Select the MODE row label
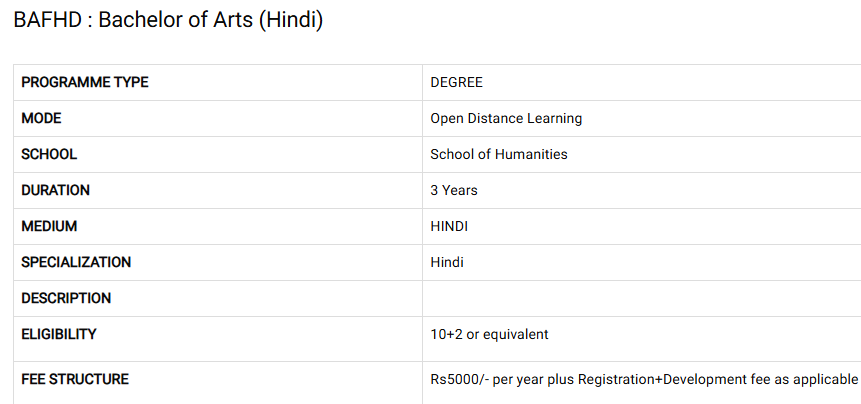The width and height of the screenshot is (861, 404). tap(41, 118)
